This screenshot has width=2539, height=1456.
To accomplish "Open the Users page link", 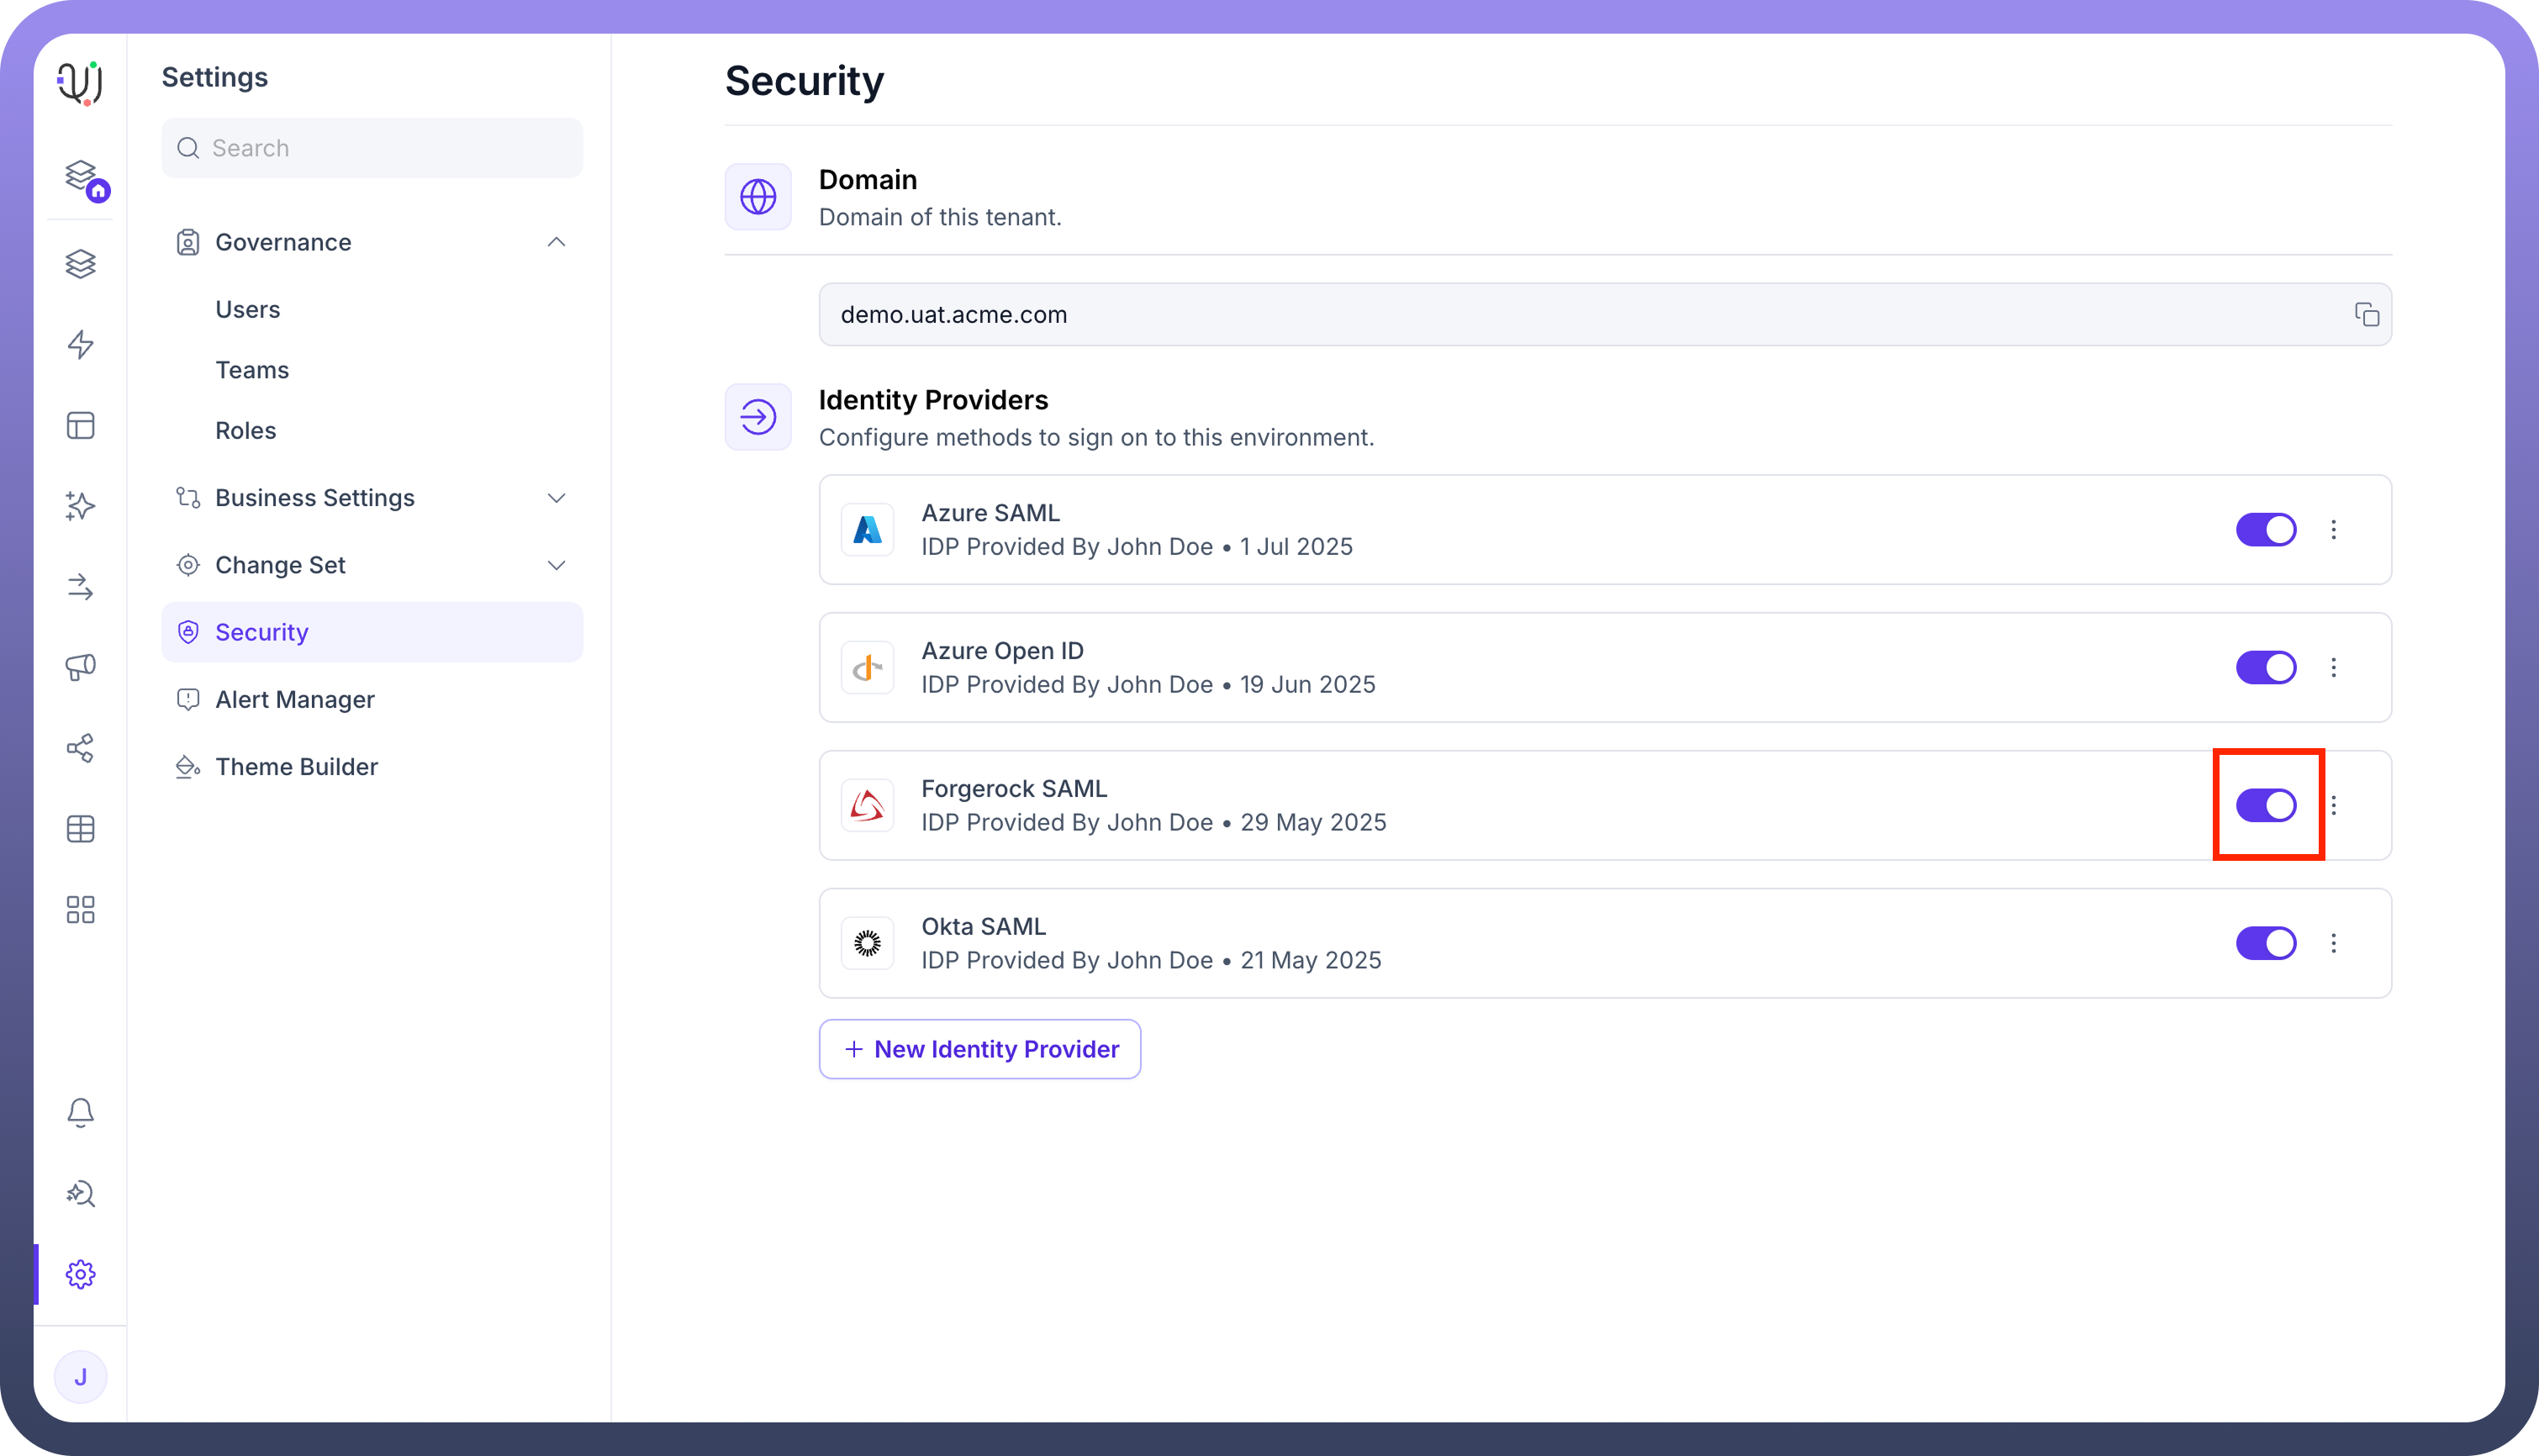I will pyautogui.click(x=247, y=309).
